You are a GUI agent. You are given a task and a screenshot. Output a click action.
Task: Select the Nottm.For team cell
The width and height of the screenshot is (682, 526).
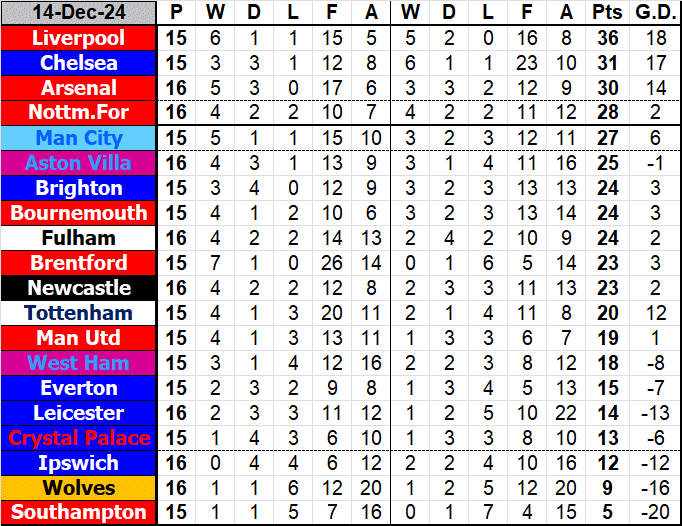[79, 113]
